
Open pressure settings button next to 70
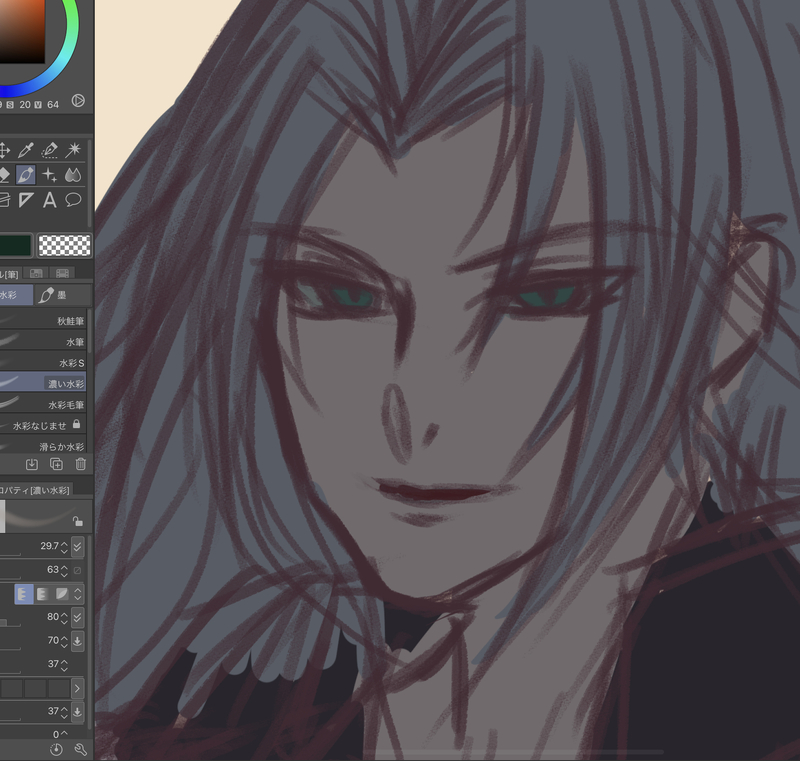tap(78, 641)
